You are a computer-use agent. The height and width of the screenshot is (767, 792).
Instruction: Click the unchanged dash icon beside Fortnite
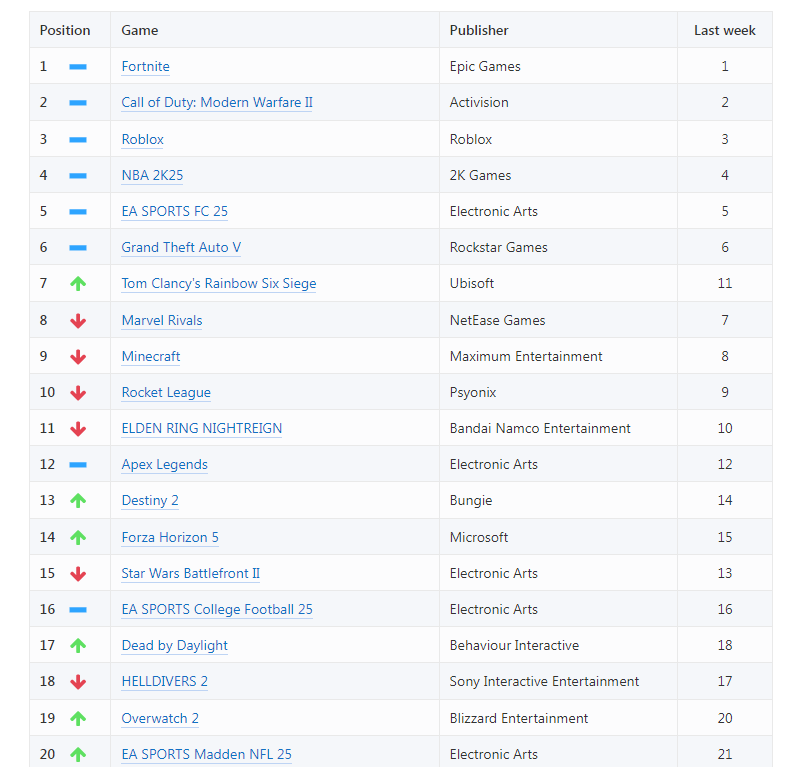tap(78, 67)
